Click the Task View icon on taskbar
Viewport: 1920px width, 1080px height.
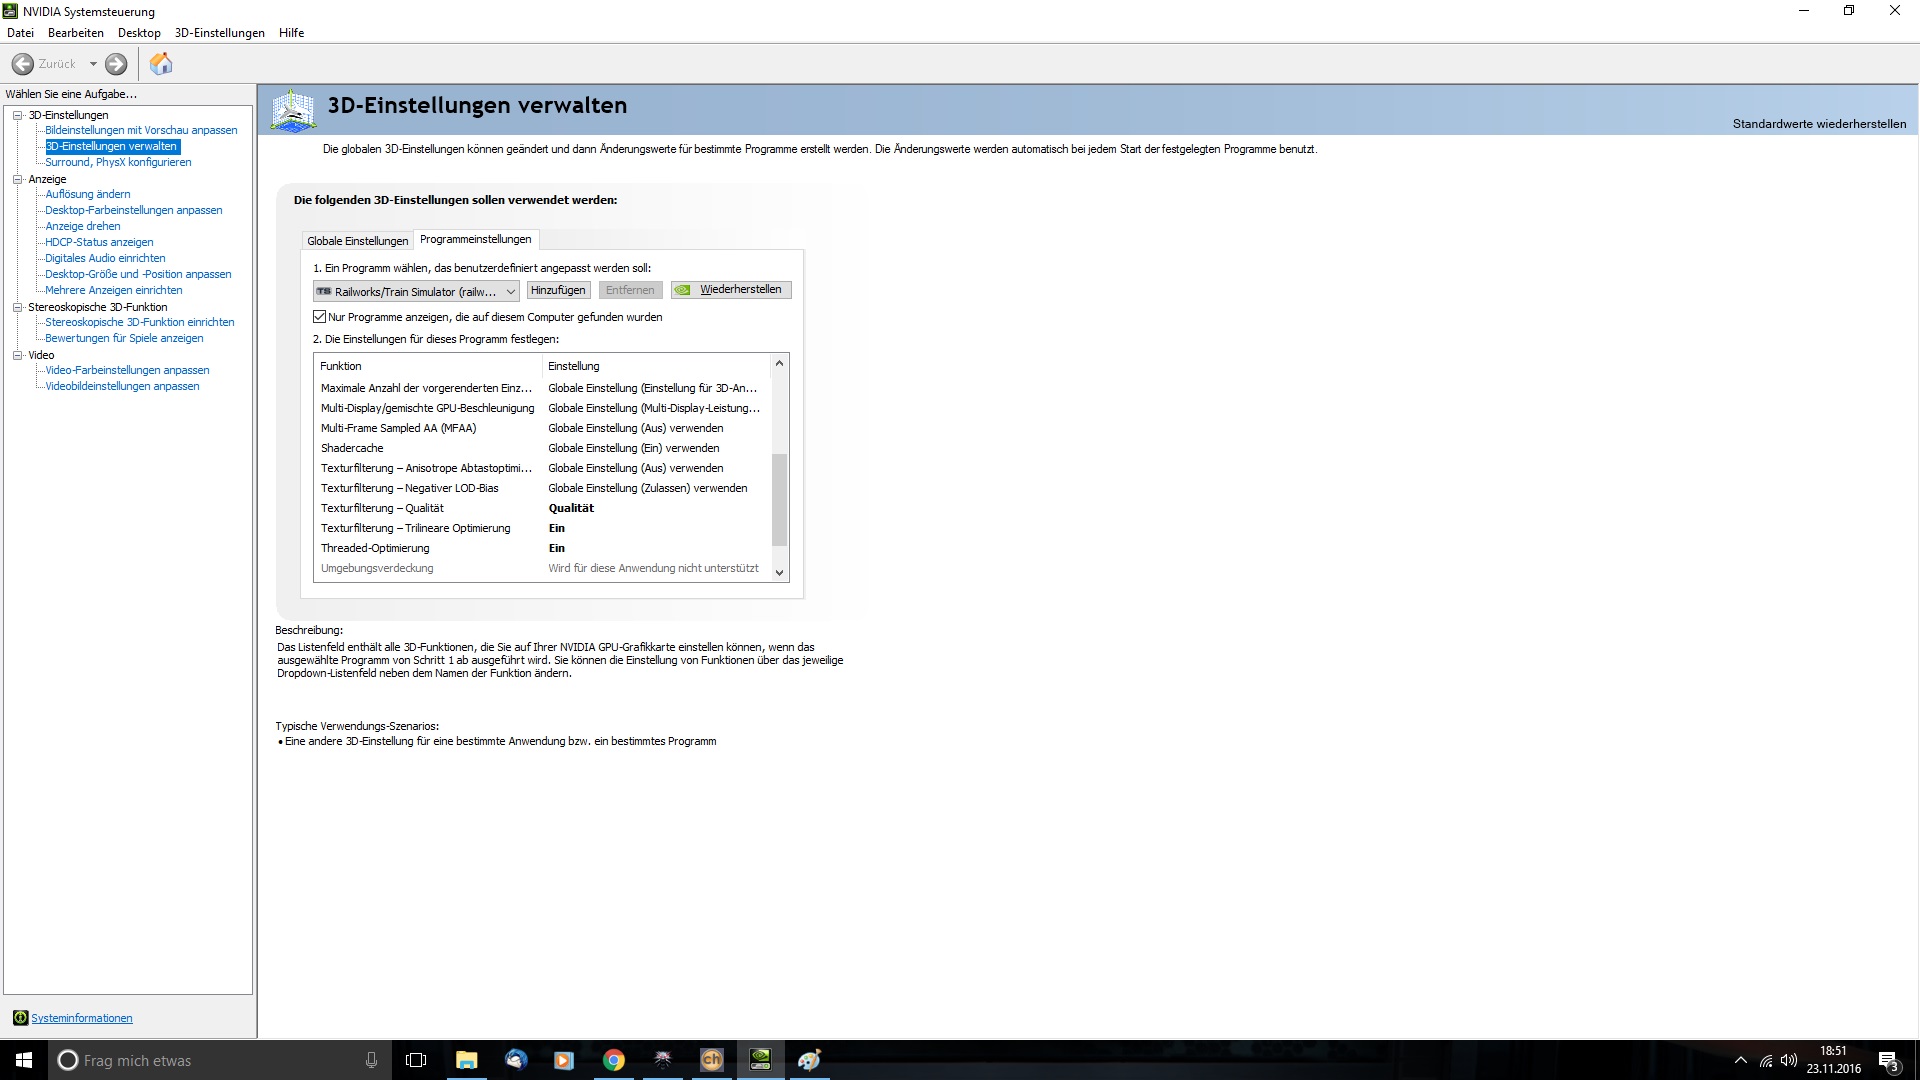(416, 1060)
